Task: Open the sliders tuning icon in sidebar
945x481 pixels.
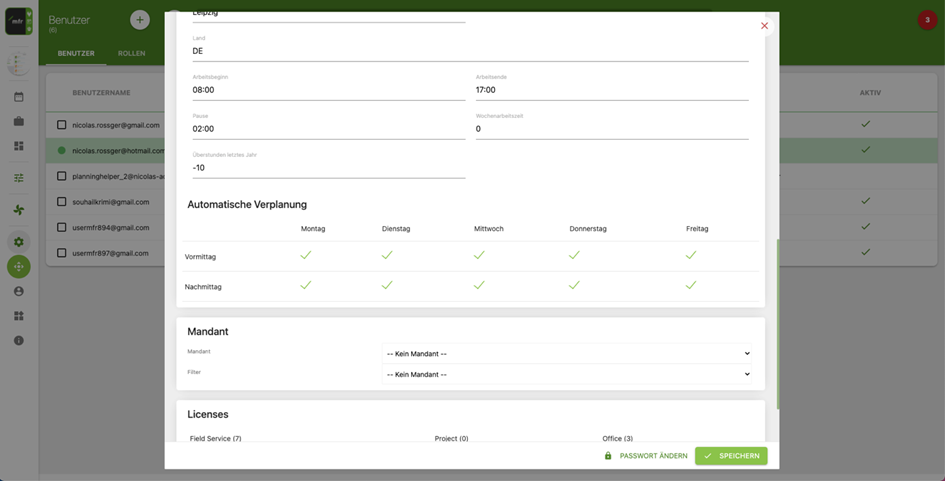Action: click(19, 178)
